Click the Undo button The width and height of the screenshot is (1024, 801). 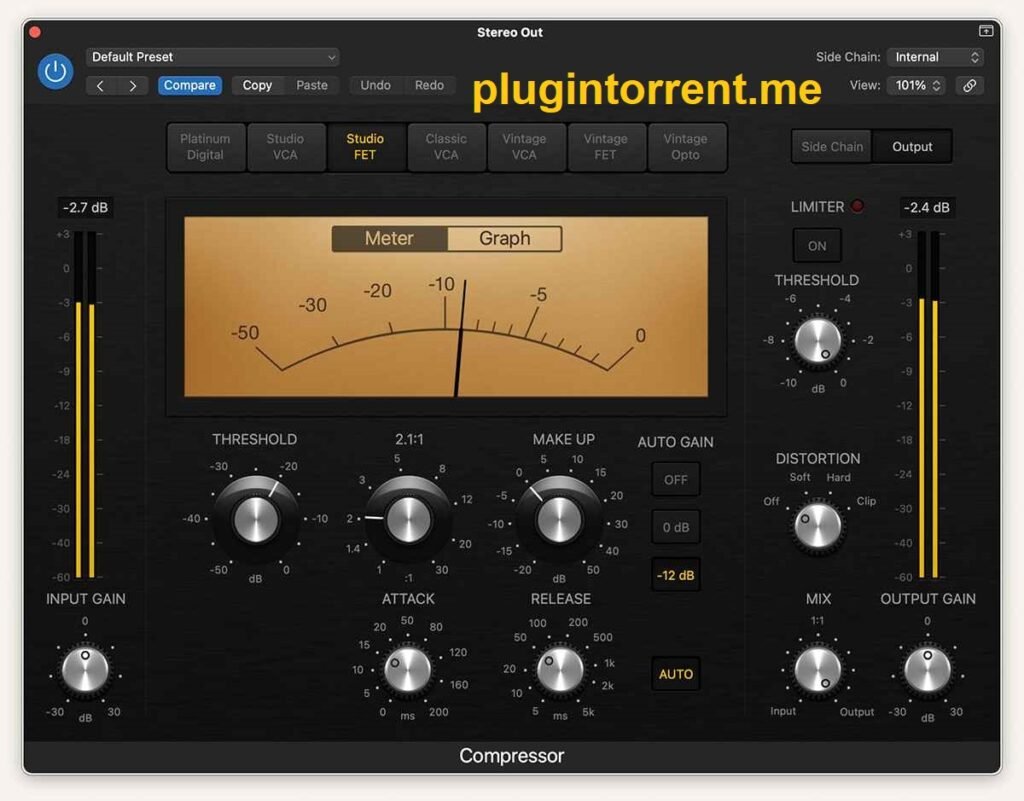click(x=376, y=86)
